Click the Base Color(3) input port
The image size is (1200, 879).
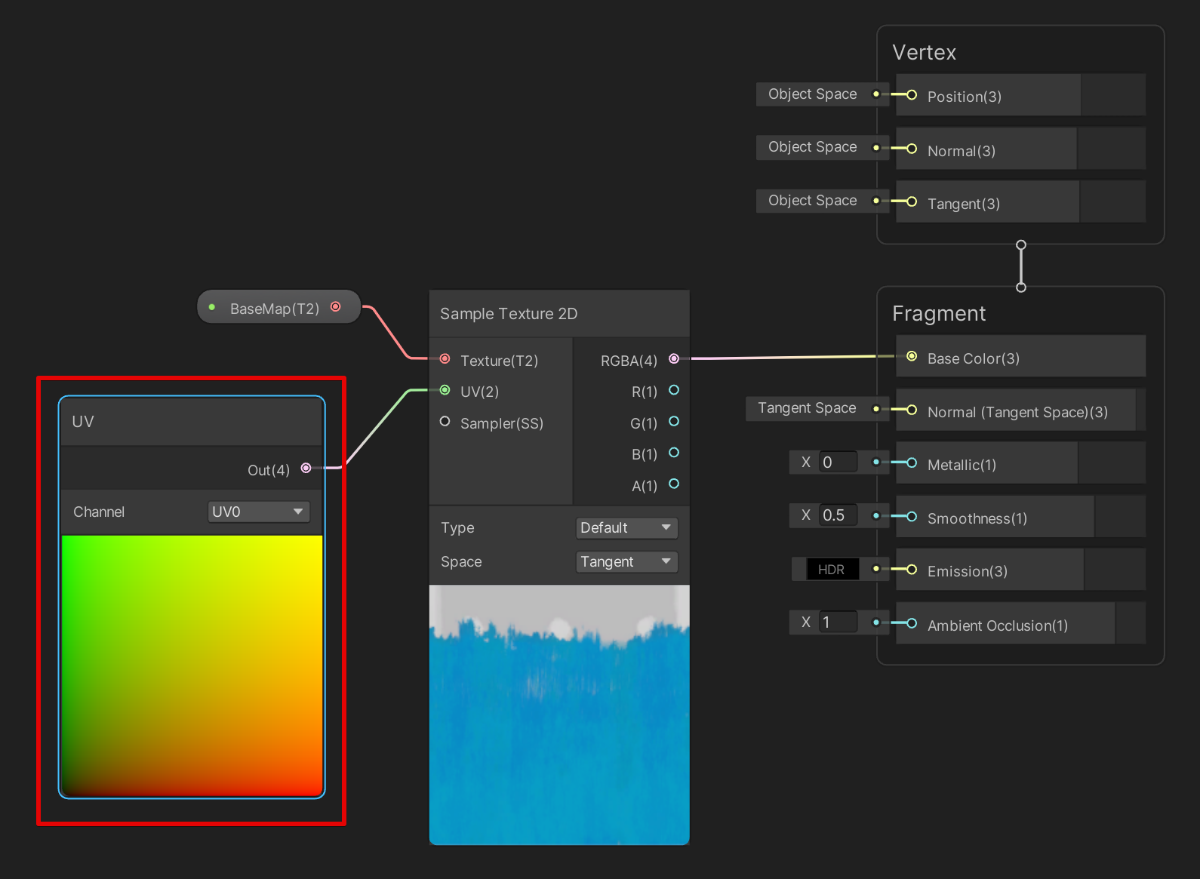[910, 355]
